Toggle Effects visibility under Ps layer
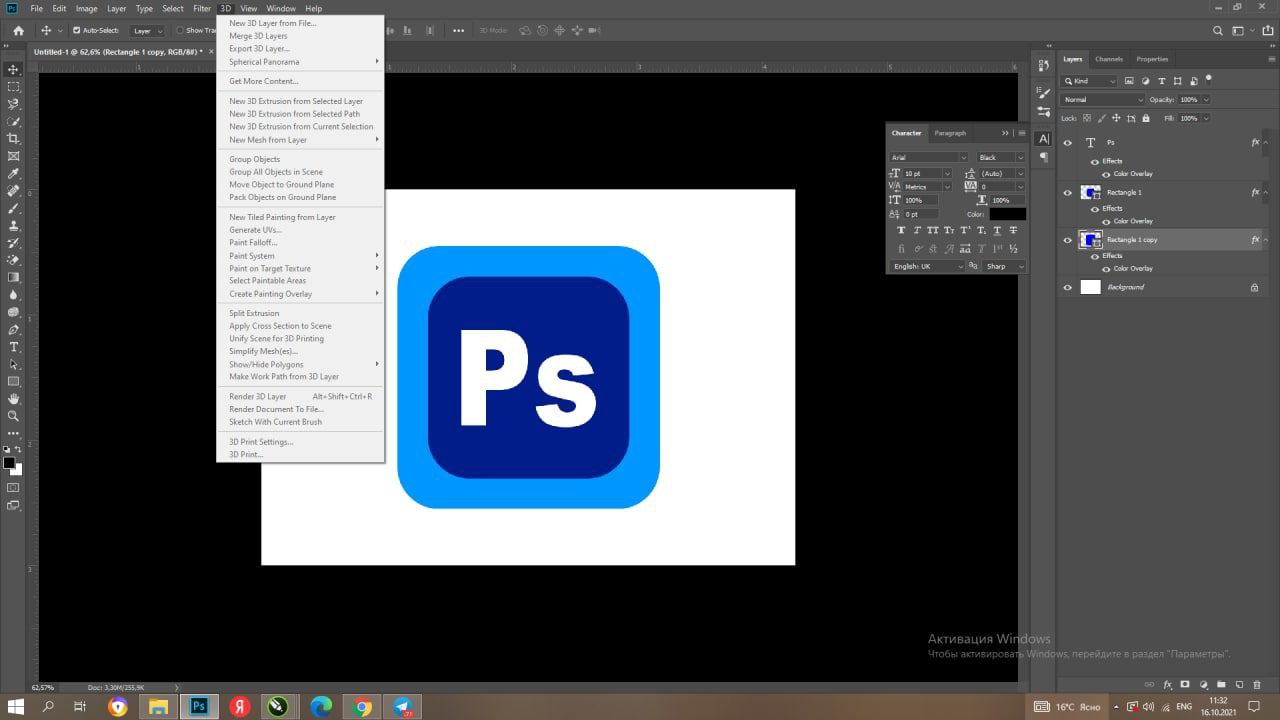Viewport: 1280px width, 720px height. [1094, 161]
